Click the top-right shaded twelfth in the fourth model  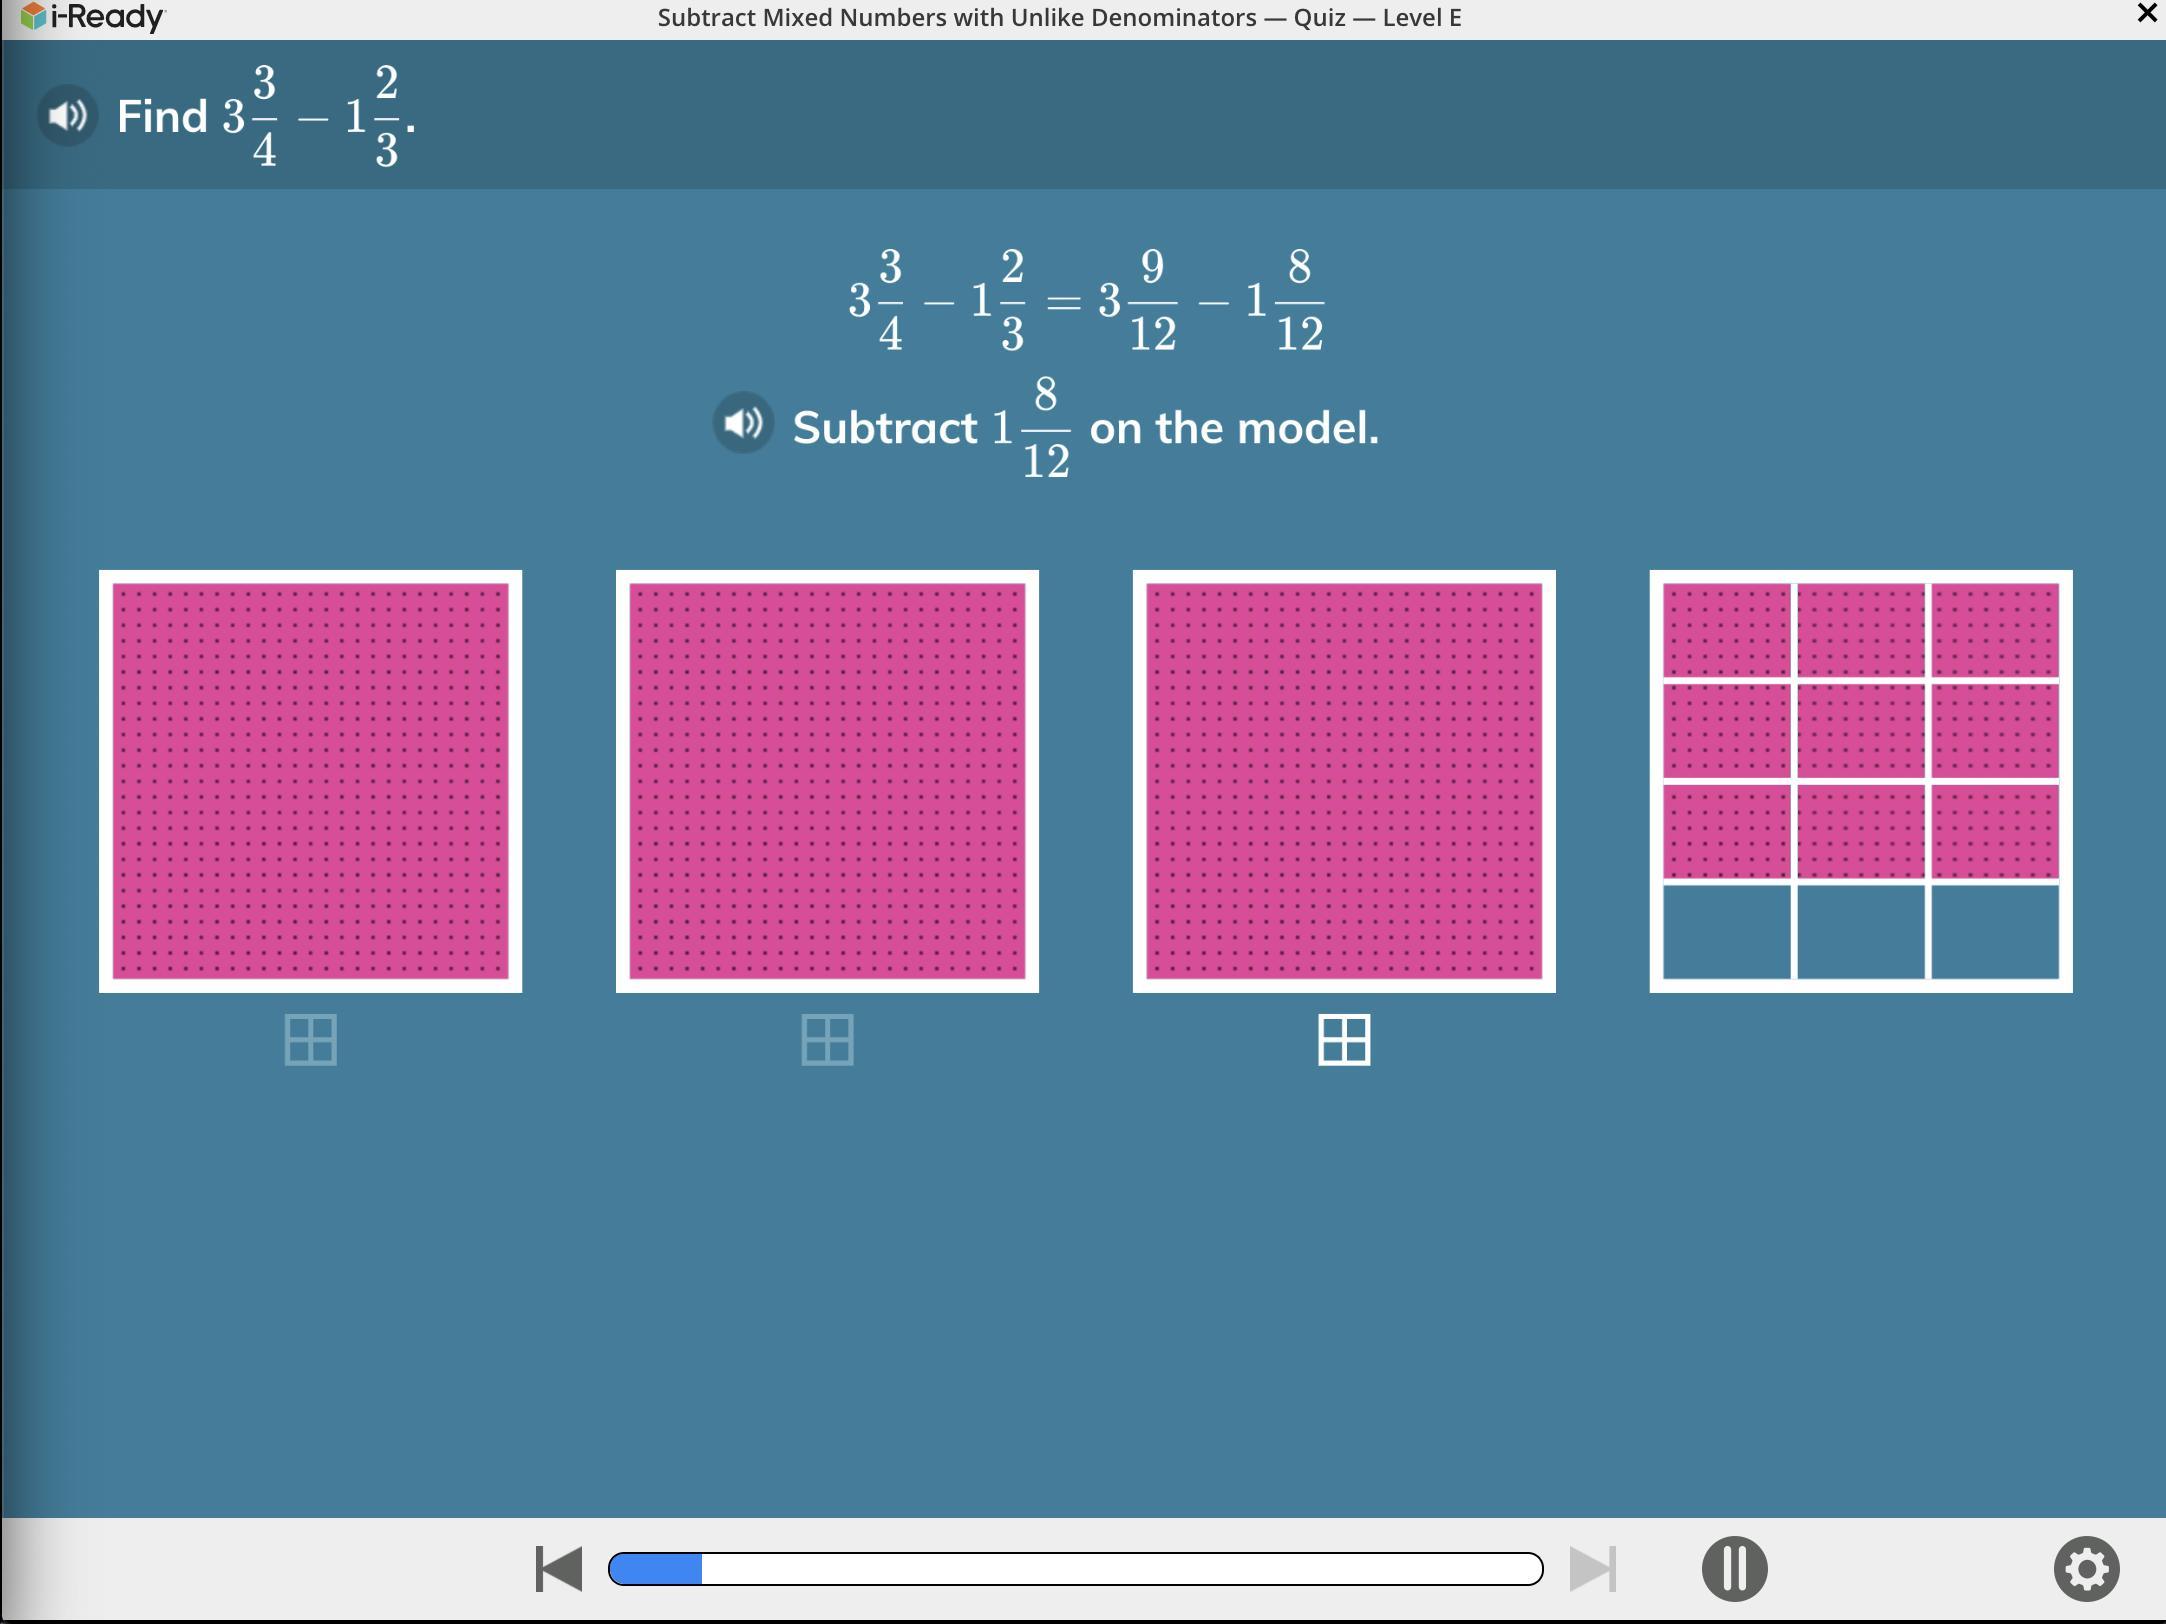1994,631
